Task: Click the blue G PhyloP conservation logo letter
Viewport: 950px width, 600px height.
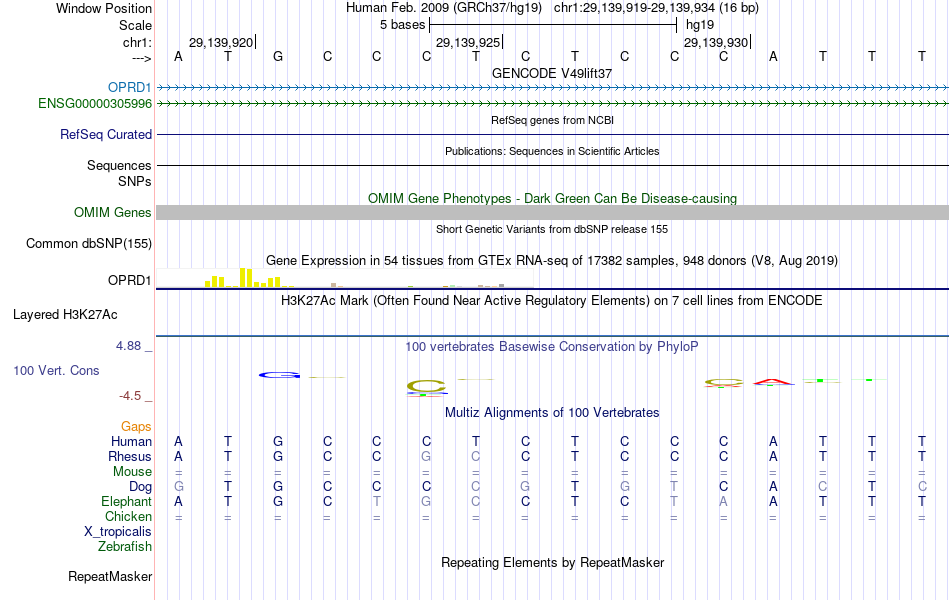Action: click(x=279, y=375)
